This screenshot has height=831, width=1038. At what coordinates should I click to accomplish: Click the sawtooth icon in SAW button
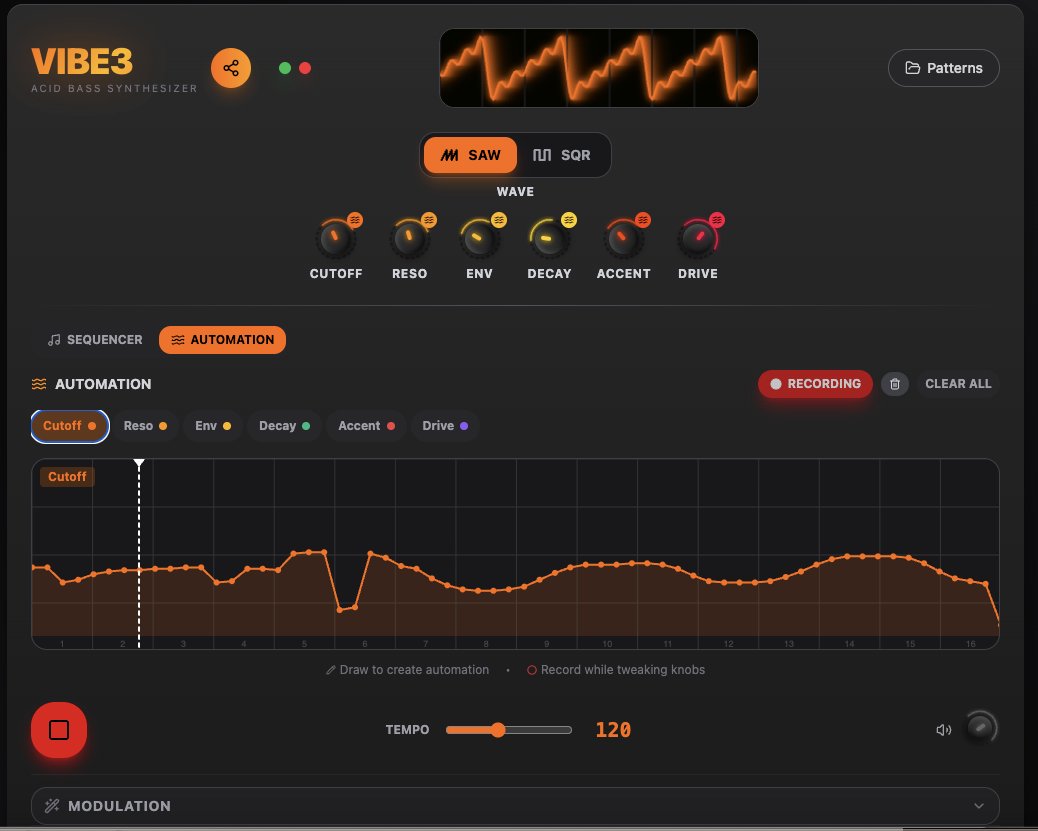449,155
